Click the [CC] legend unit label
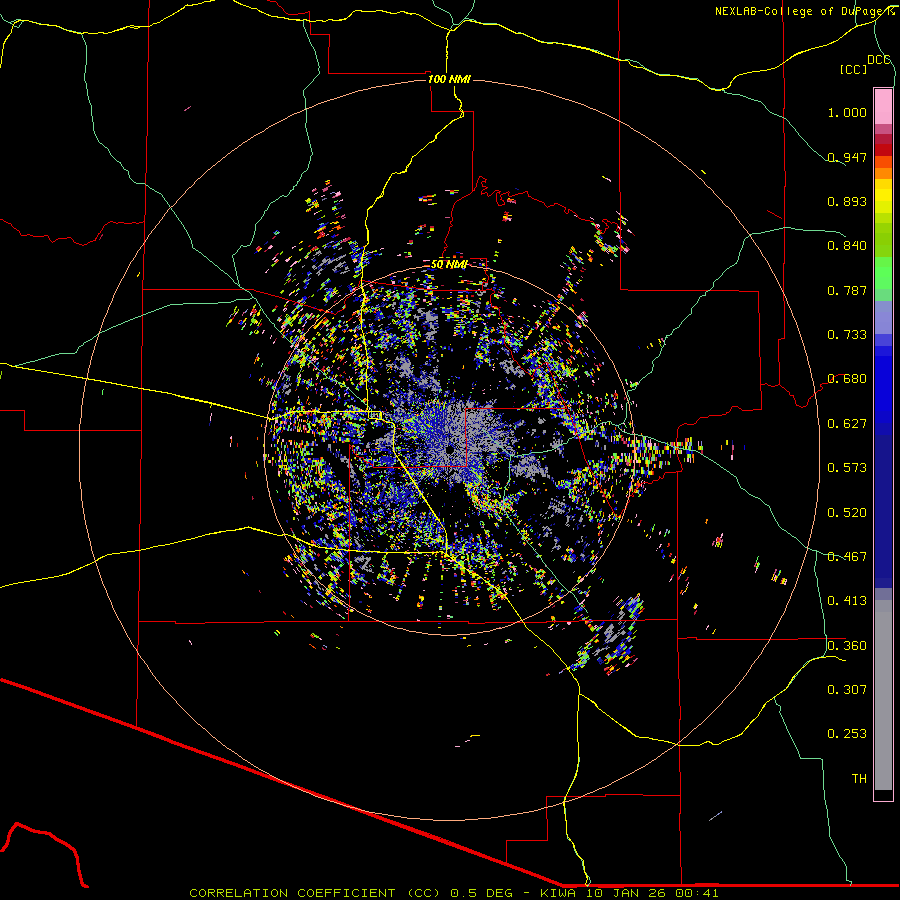 tap(853, 69)
